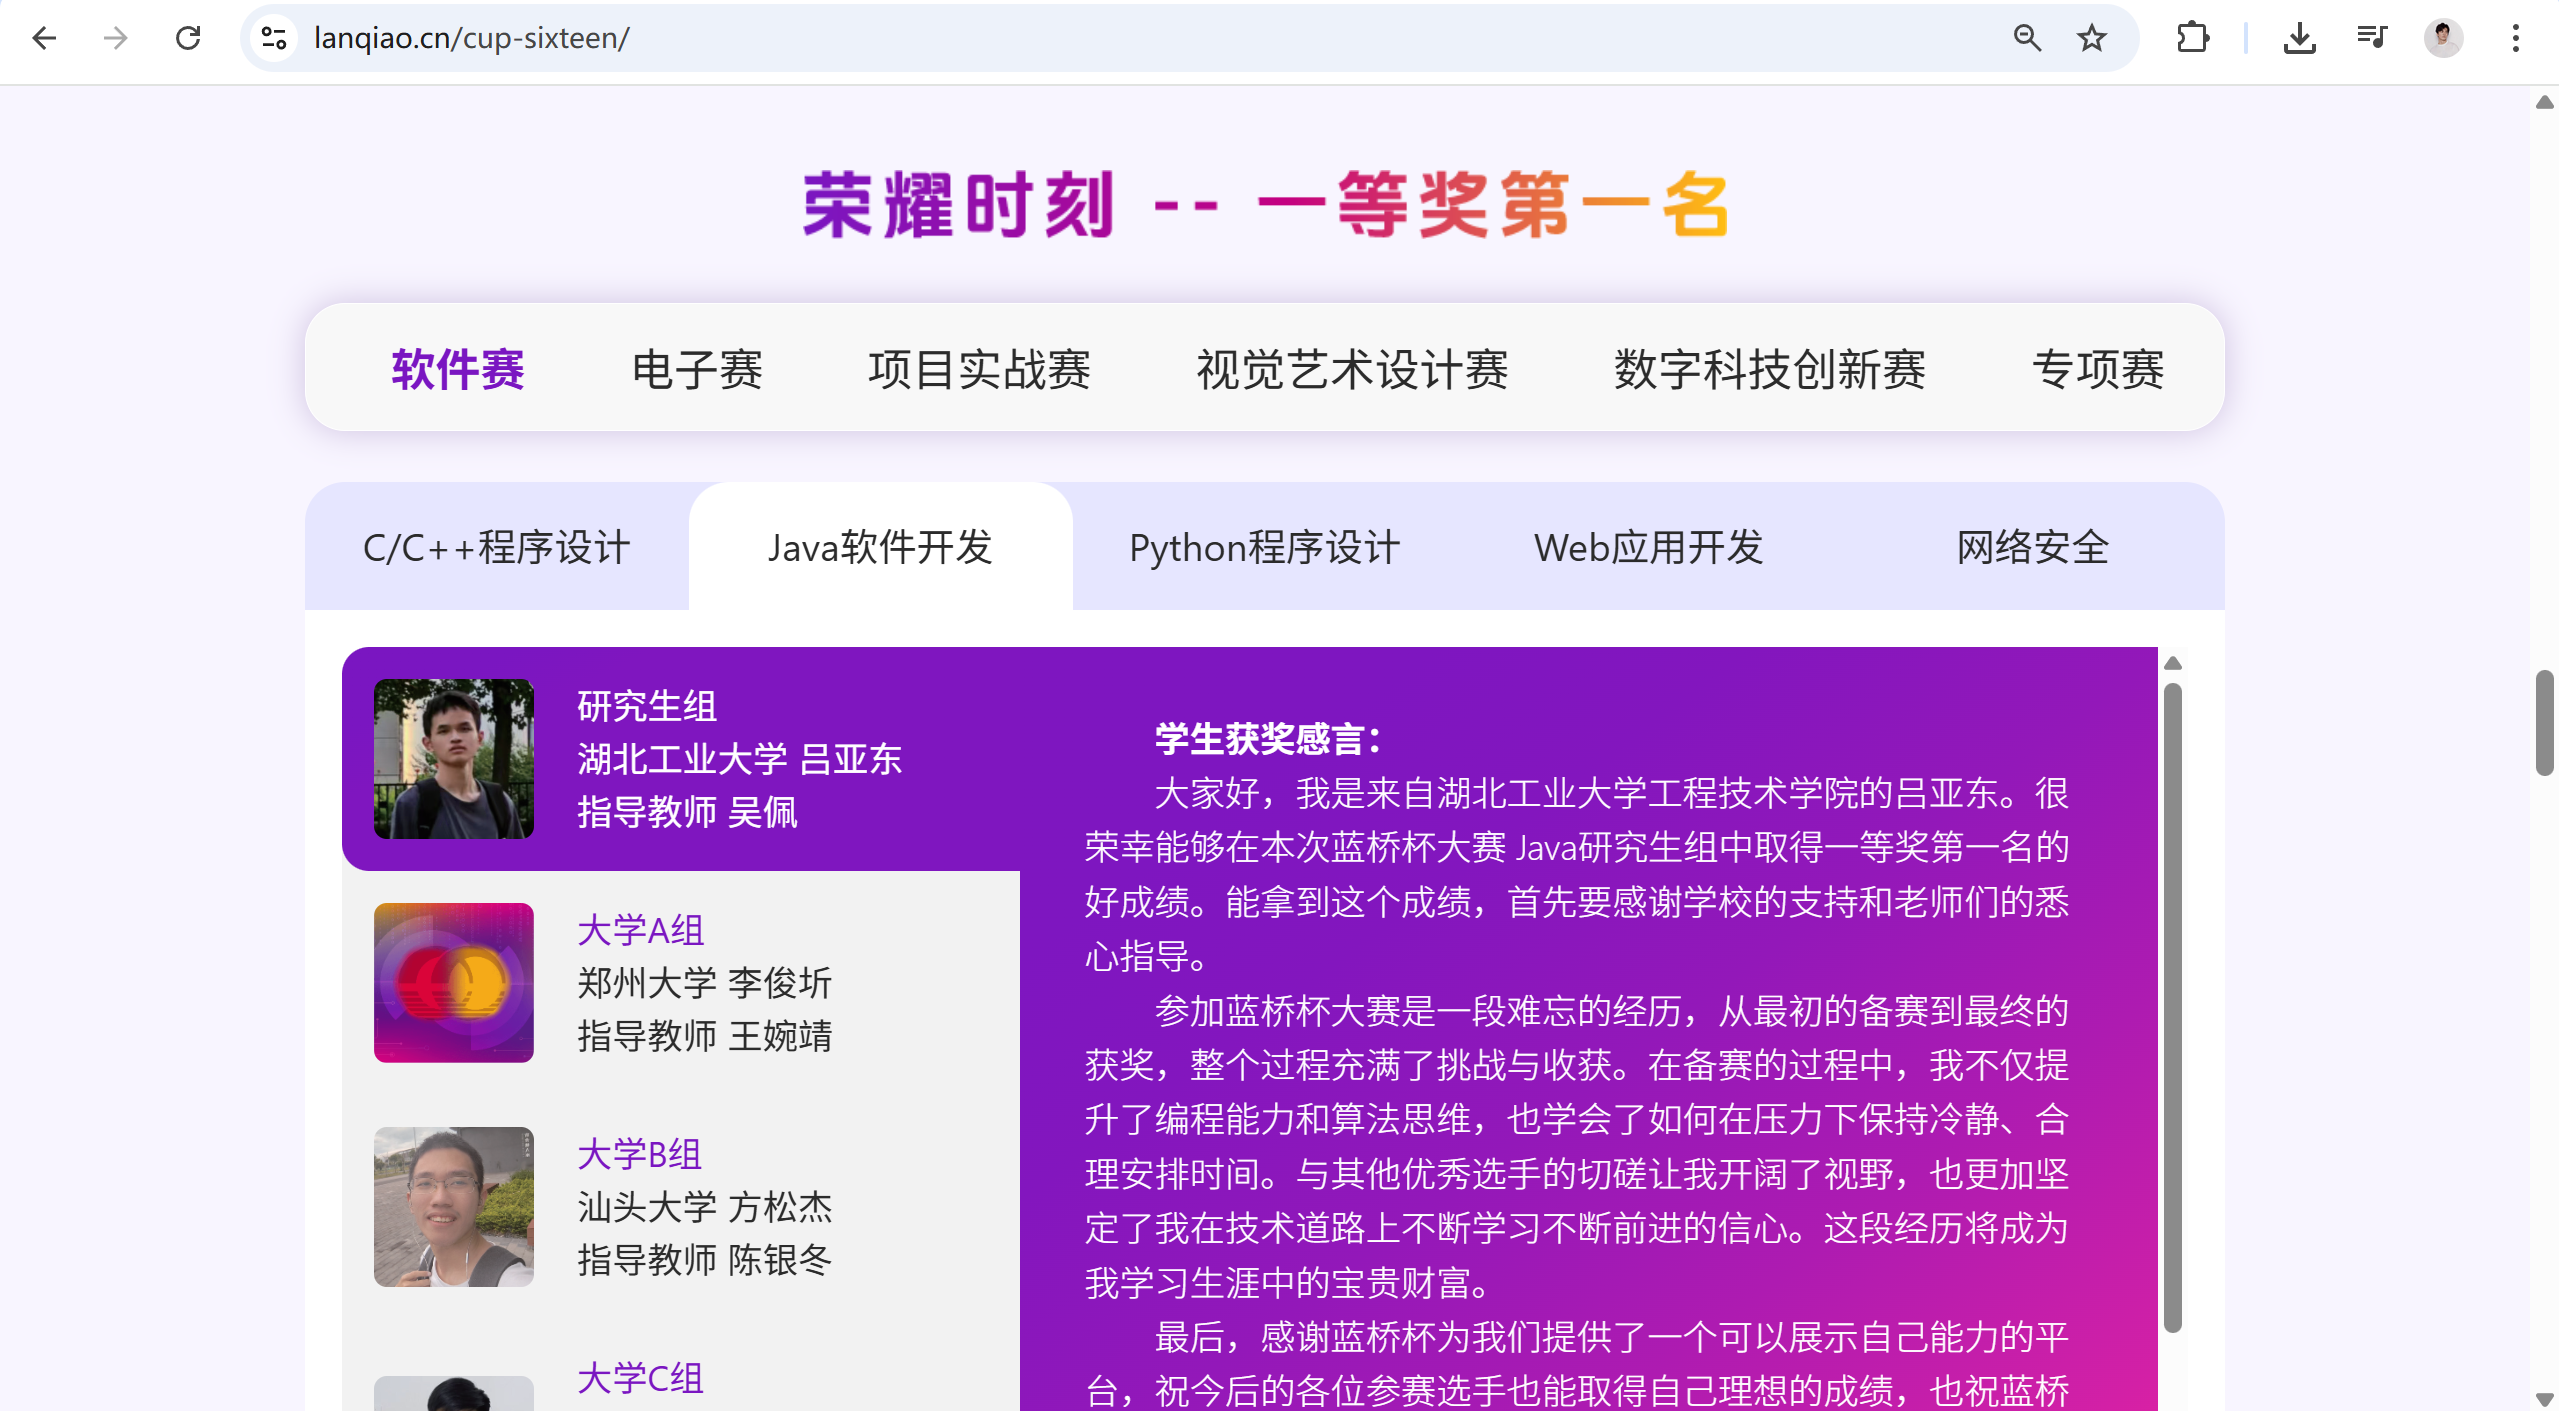The image size is (2559, 1411).
Task: Open the Python程序设计 sub-tab
Action: [x=1264, y=547]
